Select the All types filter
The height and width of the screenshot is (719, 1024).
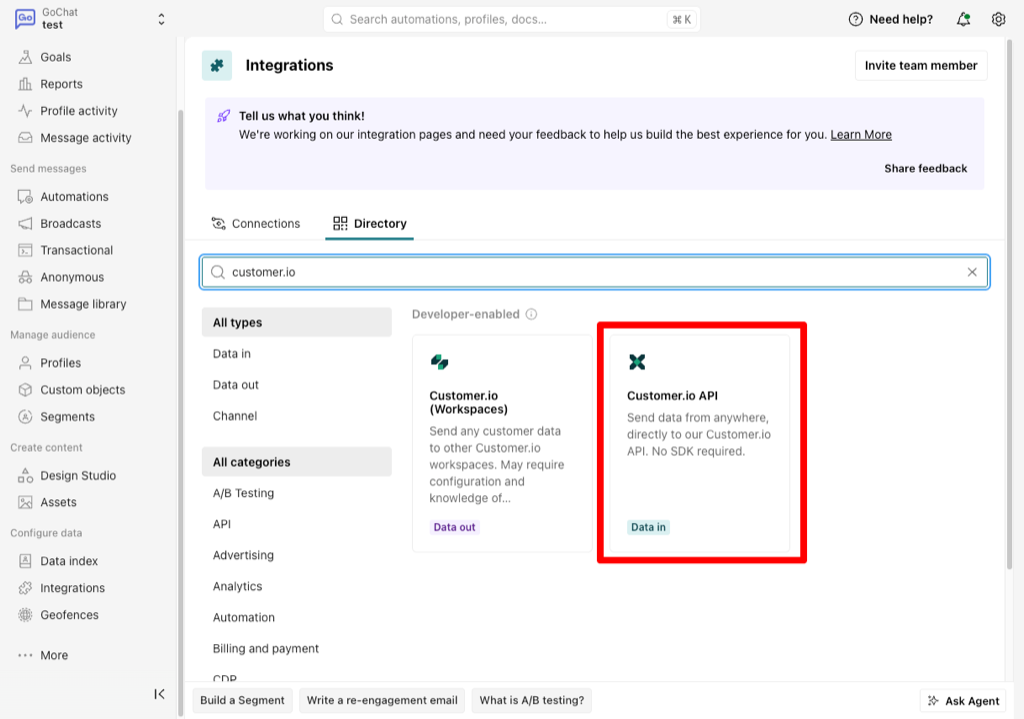point(296,323)
